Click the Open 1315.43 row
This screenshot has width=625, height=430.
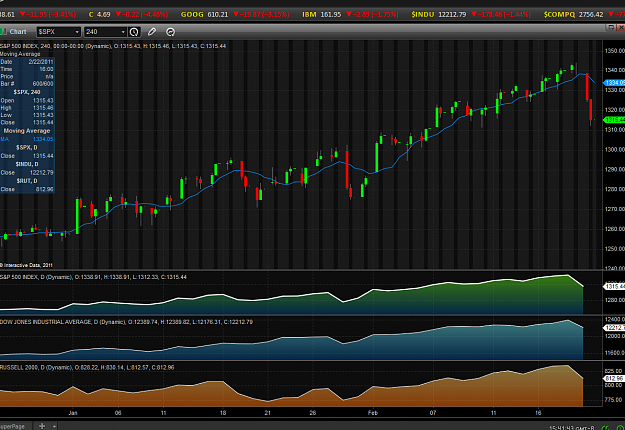[27, 100]
